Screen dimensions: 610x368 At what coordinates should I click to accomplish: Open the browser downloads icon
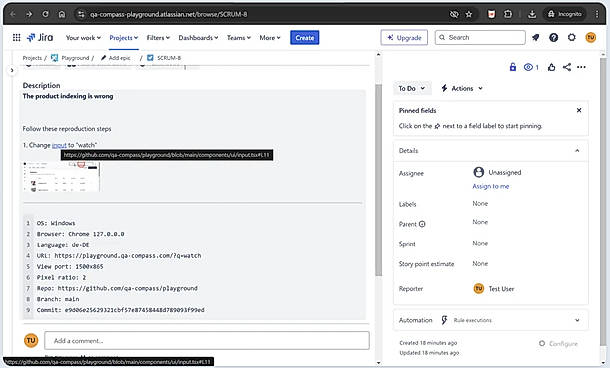point(532,14)
